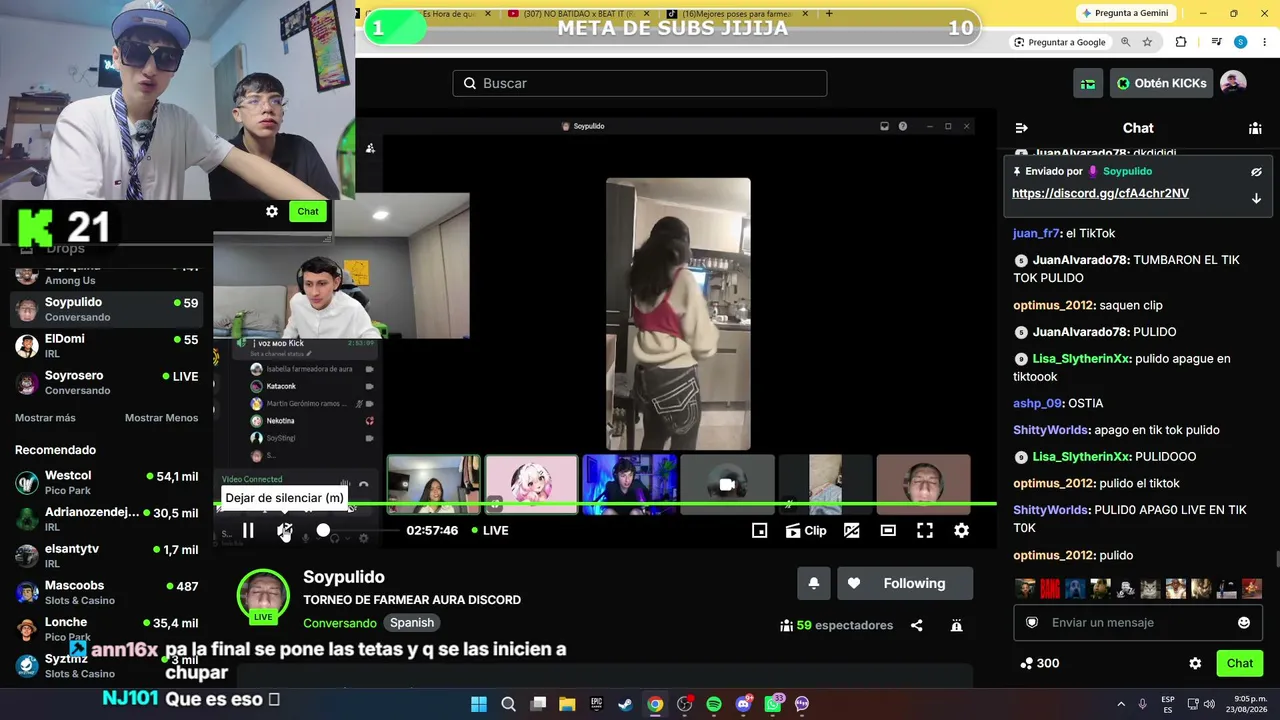Open Soypulido channel in sidebar
Viewport: 1280px width, 720px height.
(107, 309)
